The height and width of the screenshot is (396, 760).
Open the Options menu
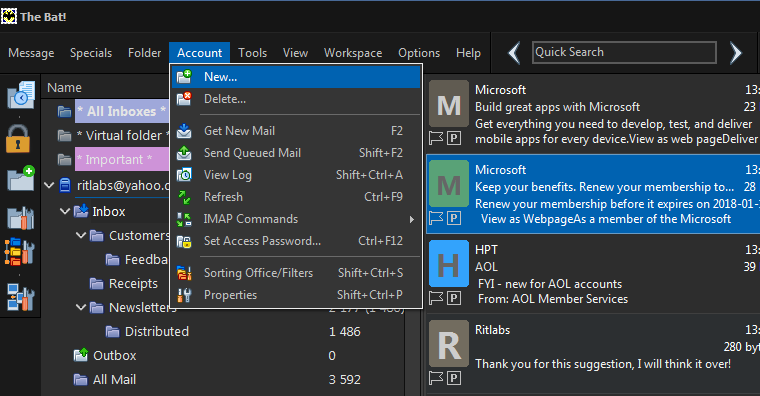419,53
